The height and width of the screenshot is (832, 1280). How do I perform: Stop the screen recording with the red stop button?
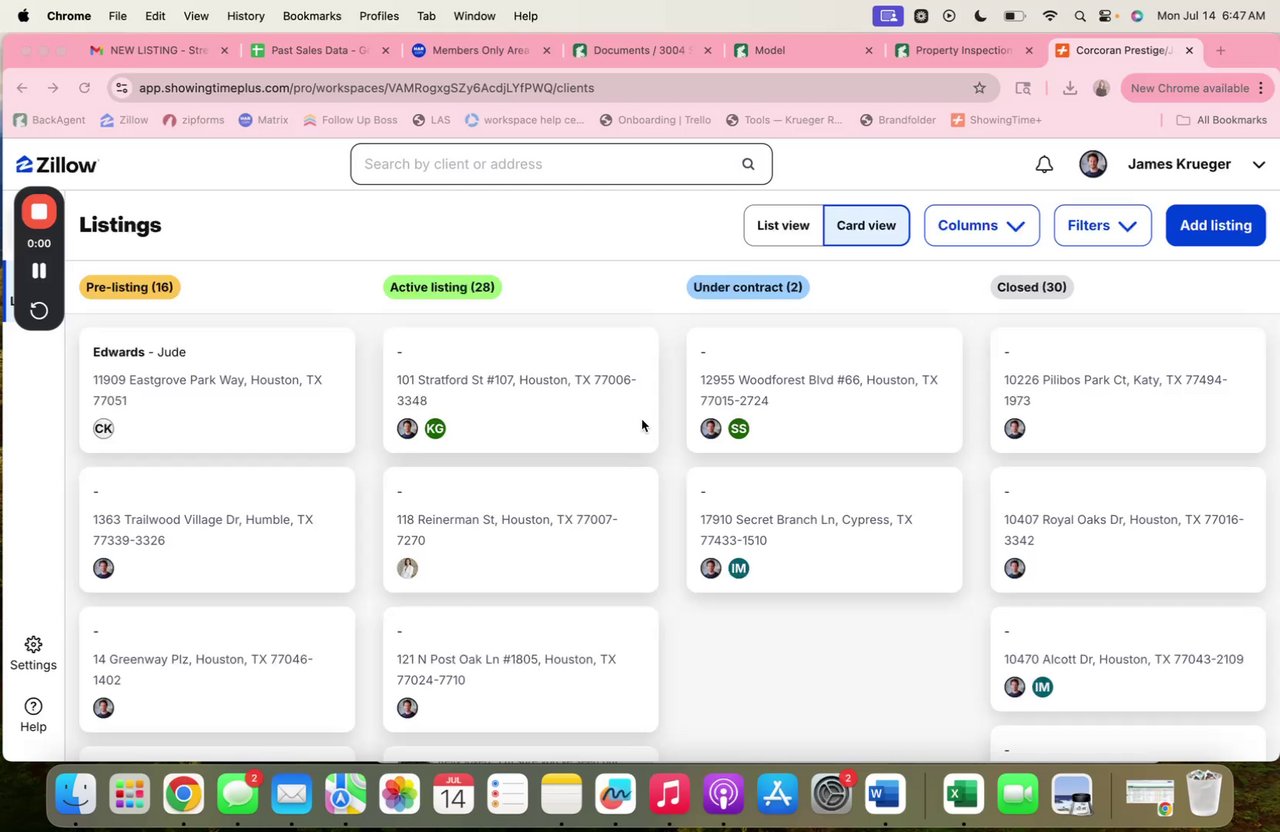(39, 211)
